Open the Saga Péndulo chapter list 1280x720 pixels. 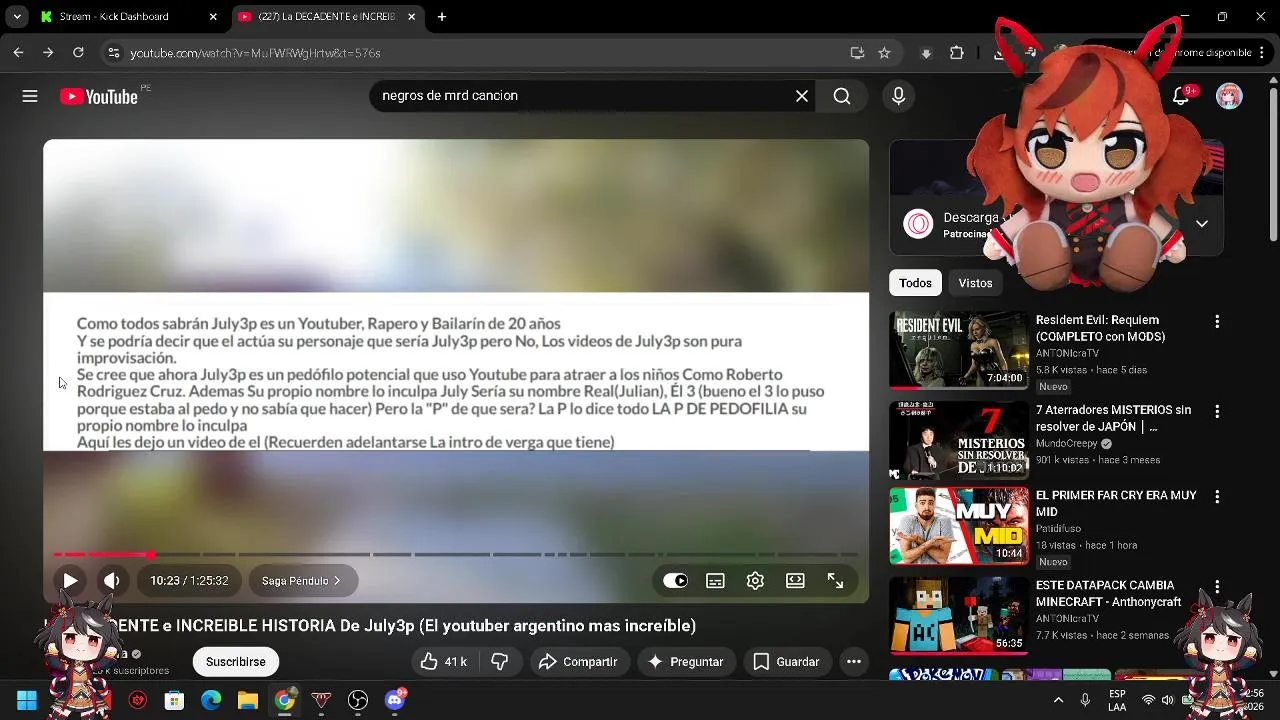301,581
